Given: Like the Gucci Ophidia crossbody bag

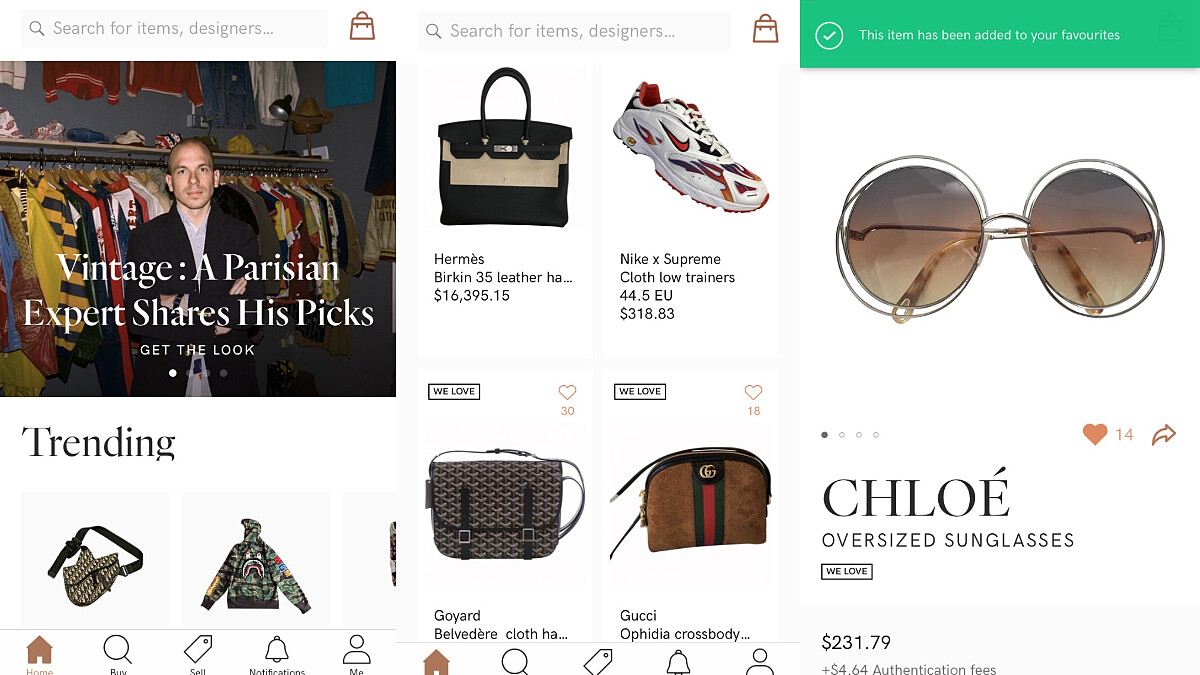Looking at the screenshot, I should tap(753, 393).
